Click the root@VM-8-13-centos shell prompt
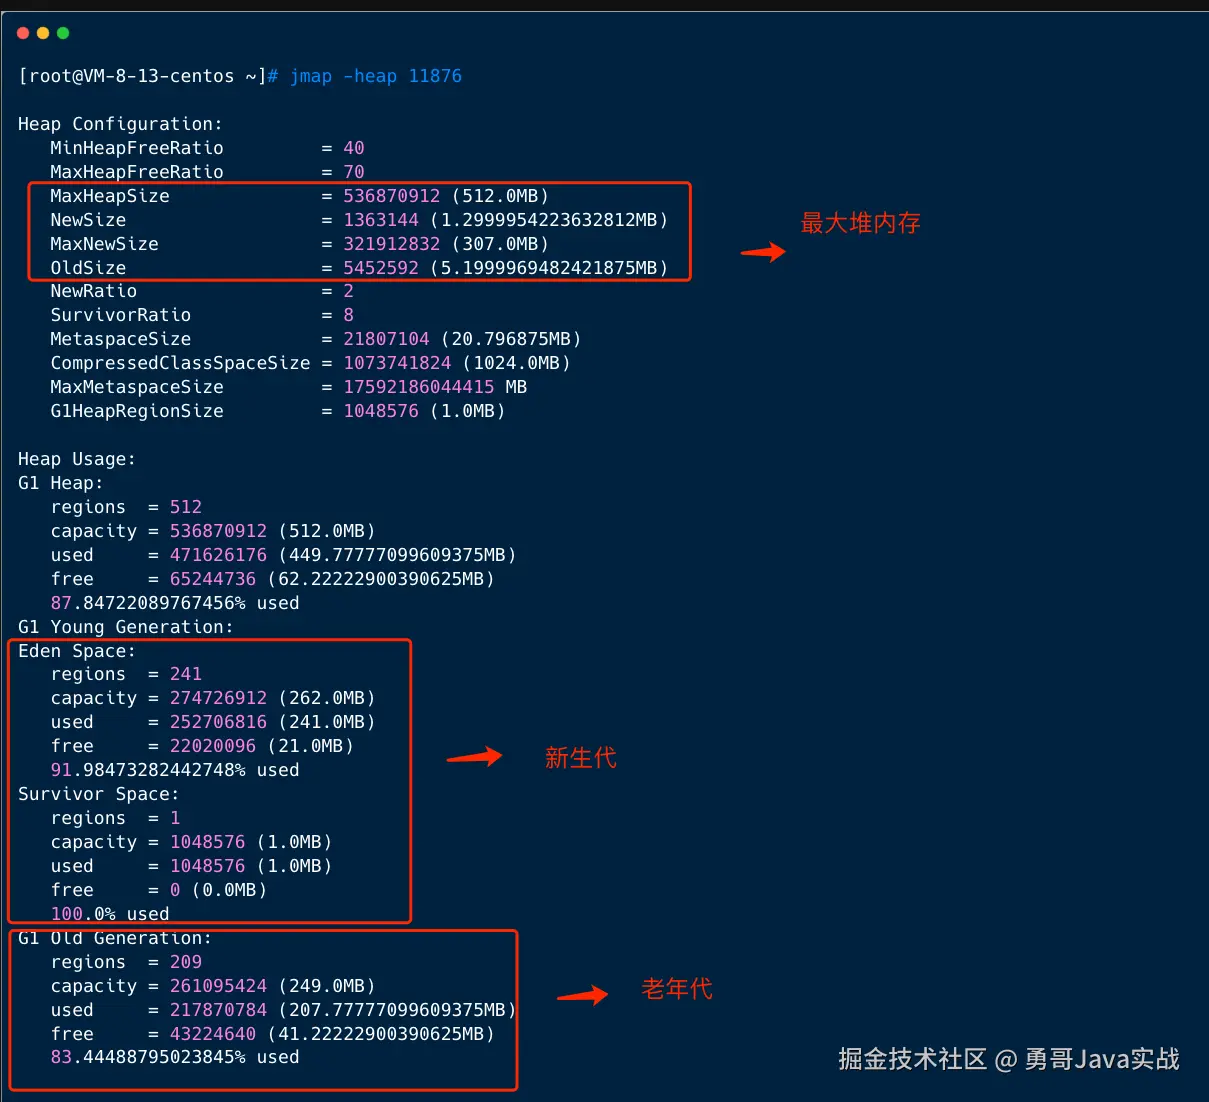The width and height of the screenshot is (1209, 1102). (142, 76)
